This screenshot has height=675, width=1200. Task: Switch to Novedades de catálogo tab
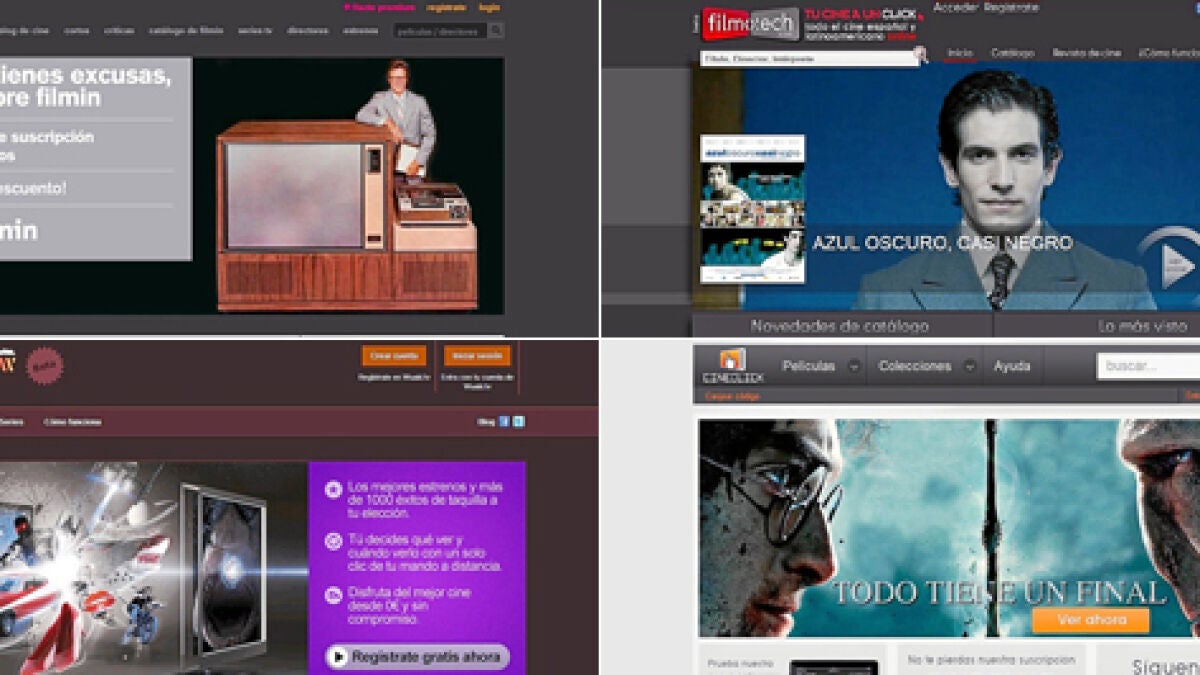click(x=840, y=326)
